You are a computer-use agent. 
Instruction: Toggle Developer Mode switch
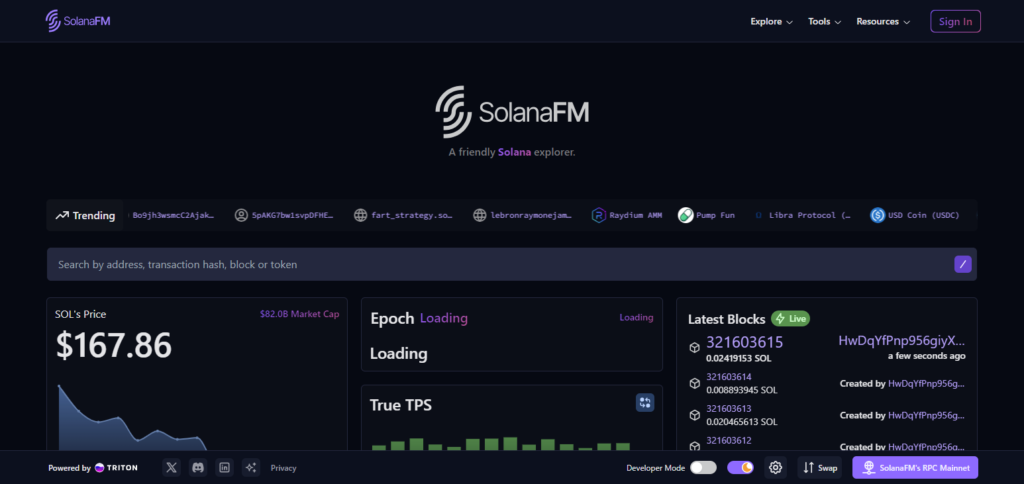coord(703,468)
